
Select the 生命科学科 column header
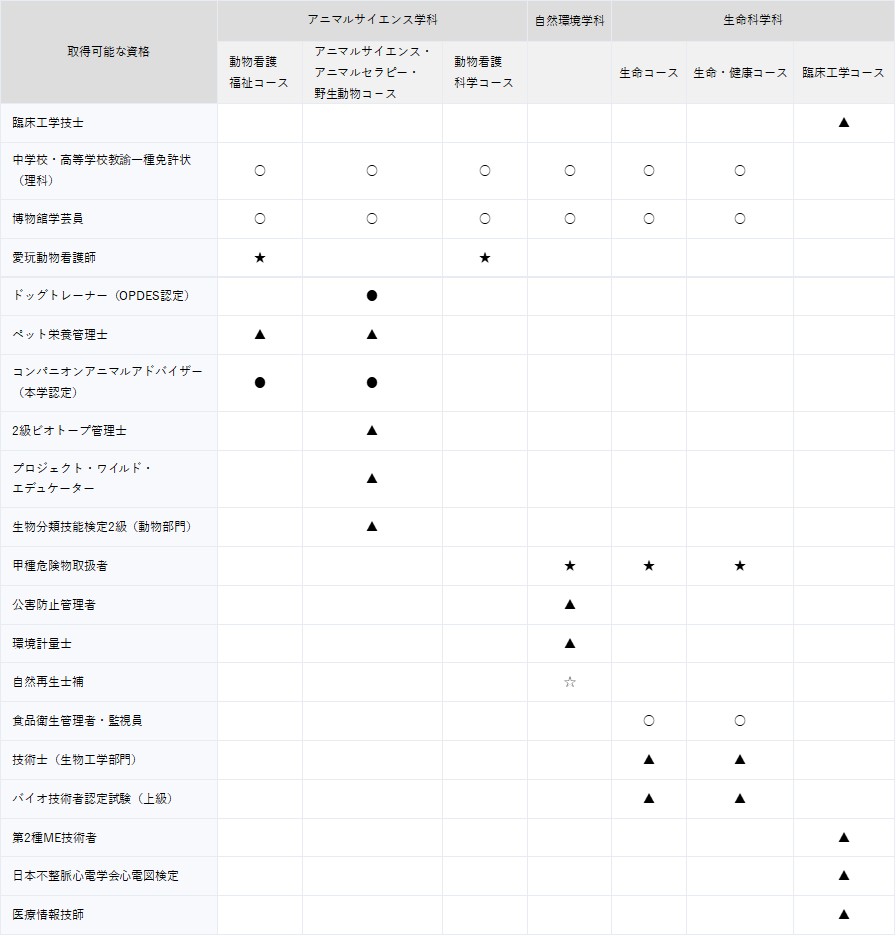coord(752,20)
